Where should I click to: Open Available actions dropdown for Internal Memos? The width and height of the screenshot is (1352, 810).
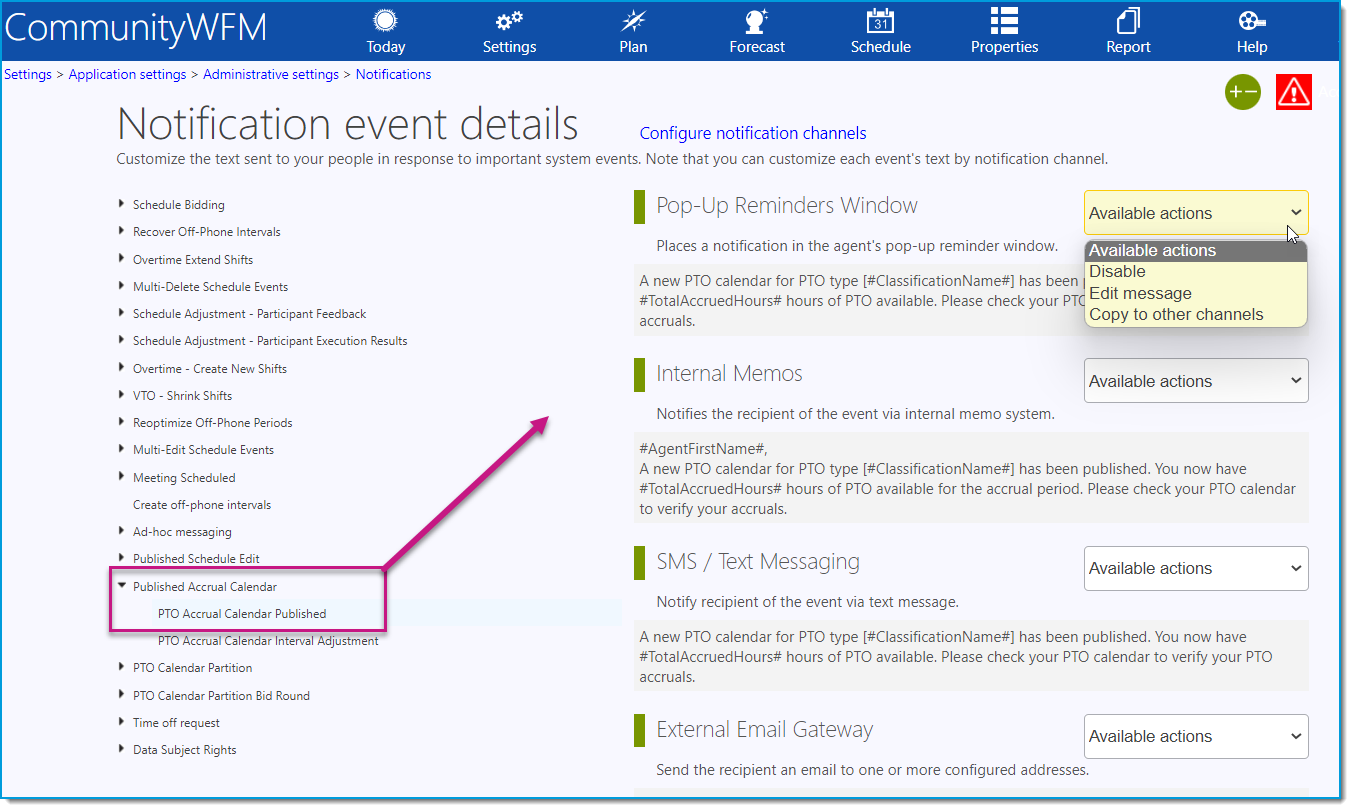(1196, 381)
